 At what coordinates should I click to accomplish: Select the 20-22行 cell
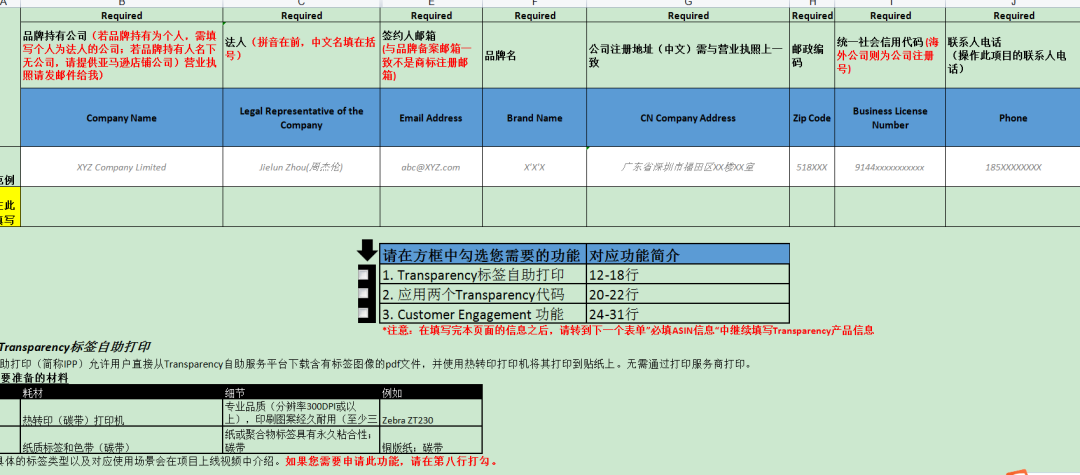point(688,294)
